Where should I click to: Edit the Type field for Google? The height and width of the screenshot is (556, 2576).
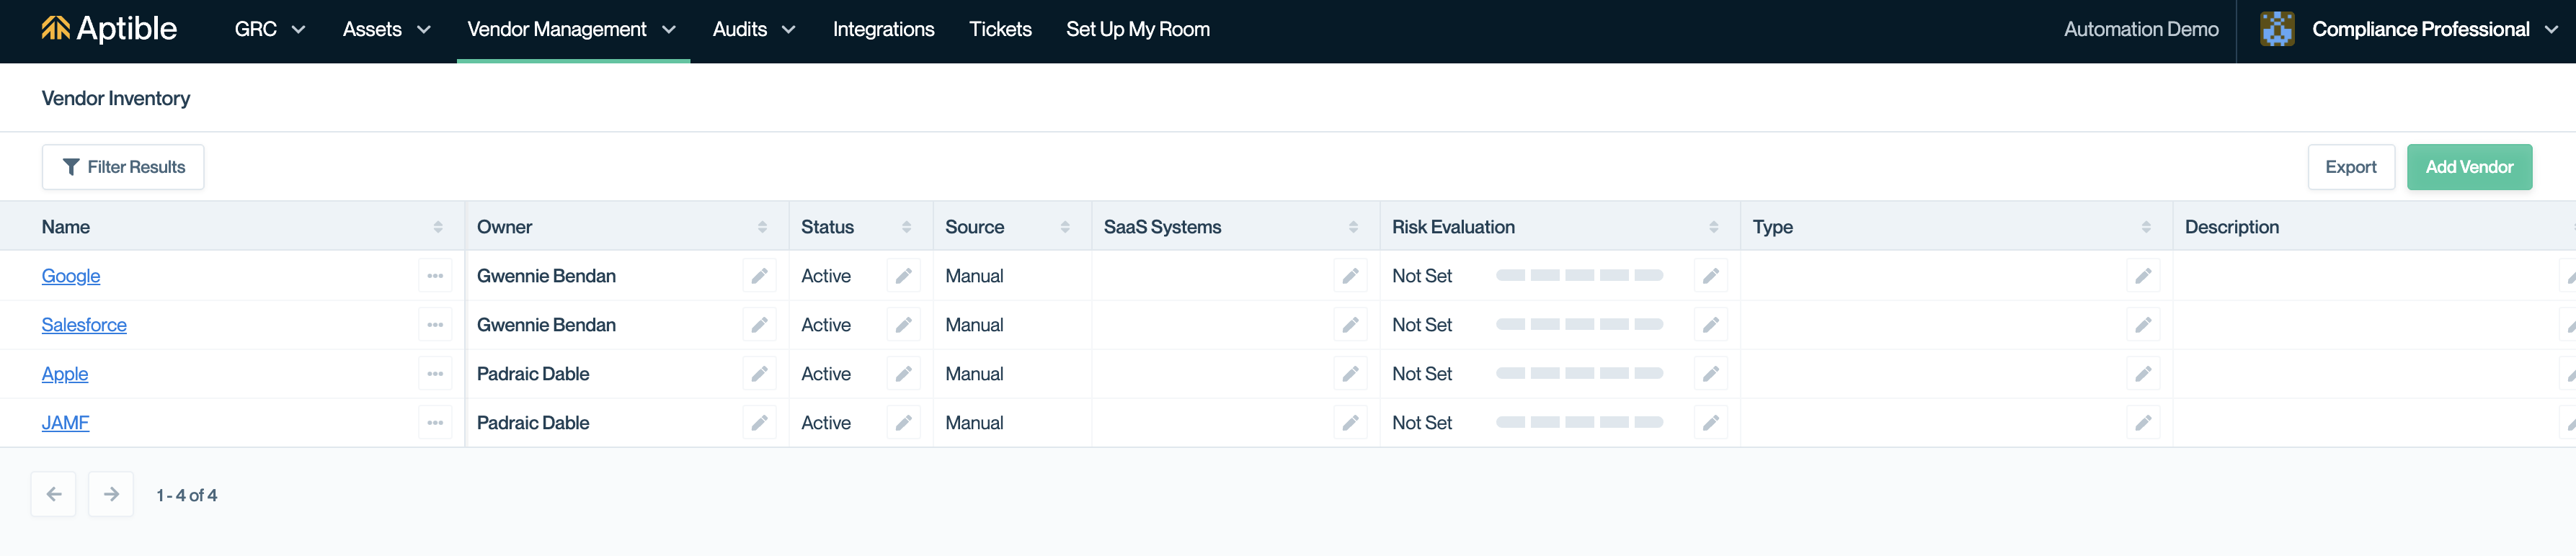pyautogui.click(x=2144, y=276)
